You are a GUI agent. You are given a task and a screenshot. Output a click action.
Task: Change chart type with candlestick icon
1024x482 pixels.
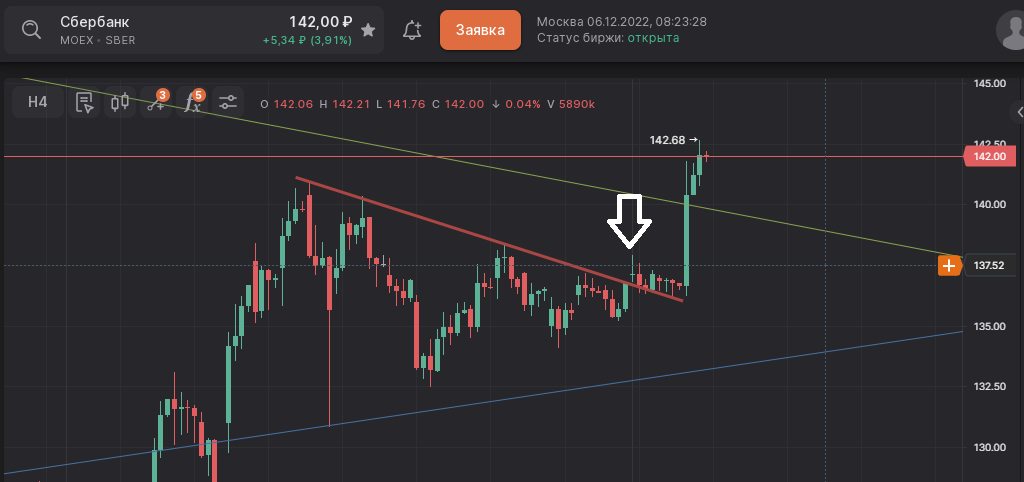pos(121,102)
